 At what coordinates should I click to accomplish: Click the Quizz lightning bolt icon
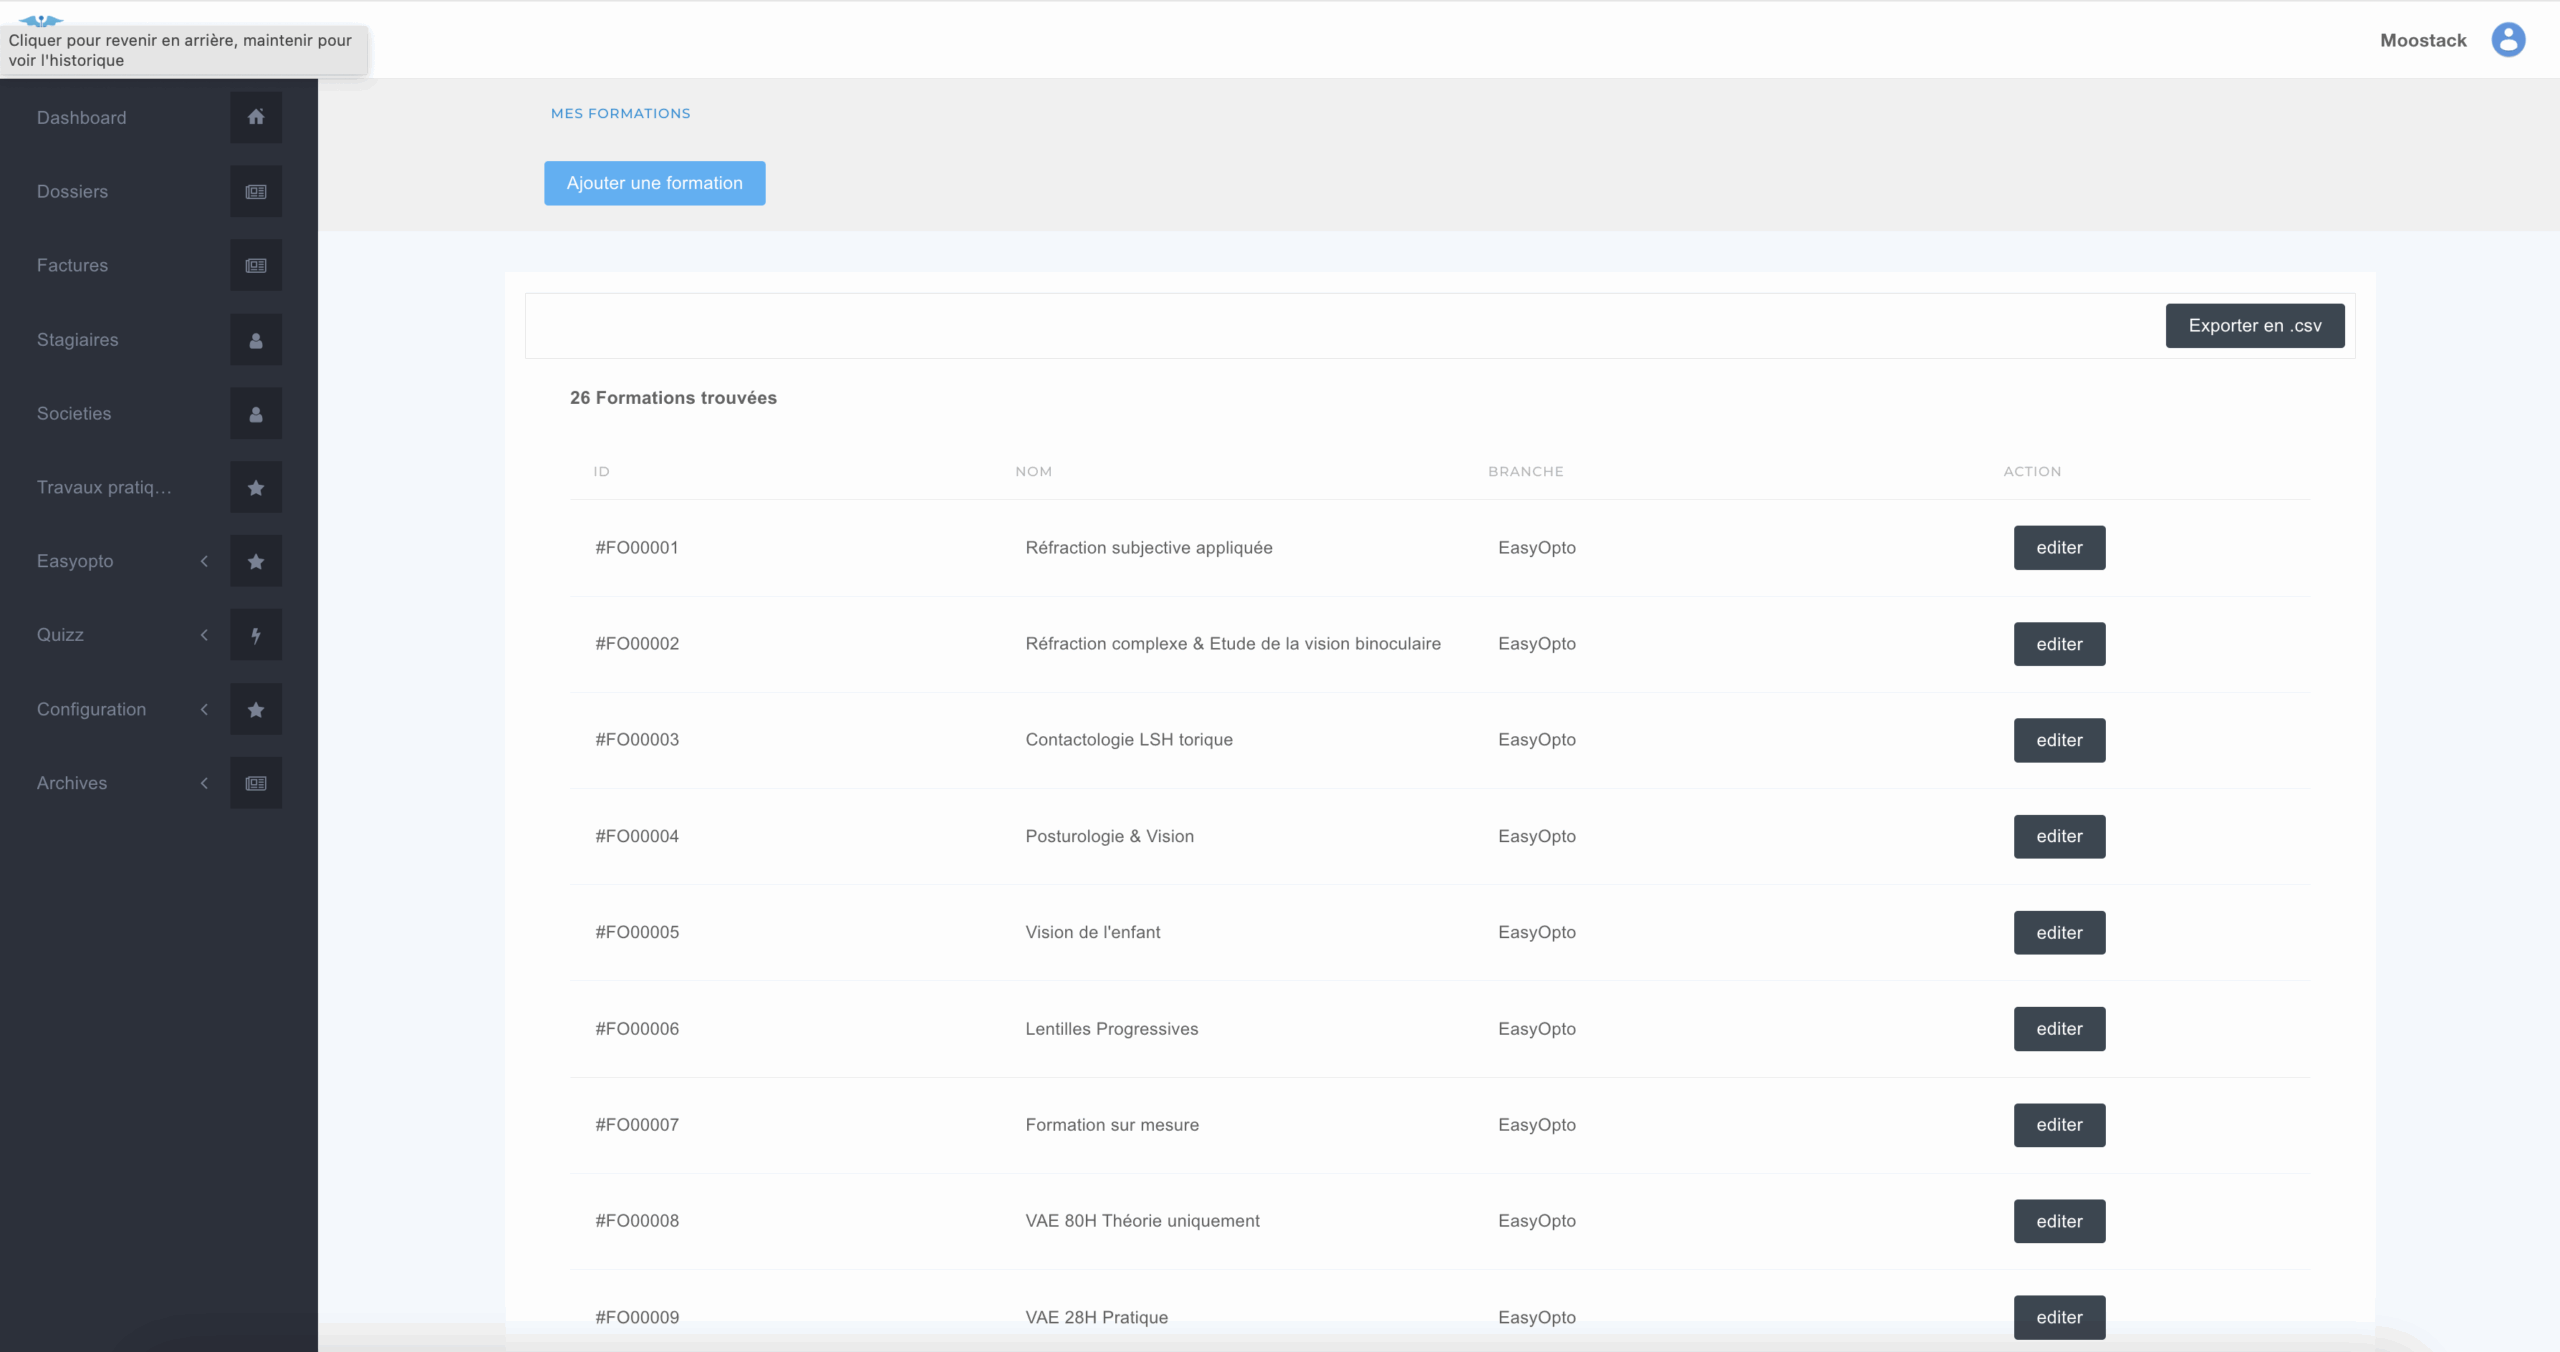256,635
